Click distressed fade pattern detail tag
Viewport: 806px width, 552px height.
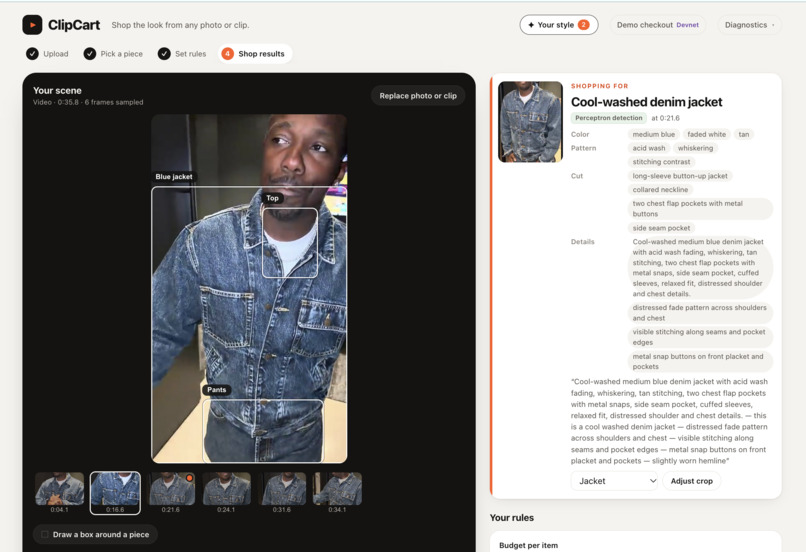(700, 312)
